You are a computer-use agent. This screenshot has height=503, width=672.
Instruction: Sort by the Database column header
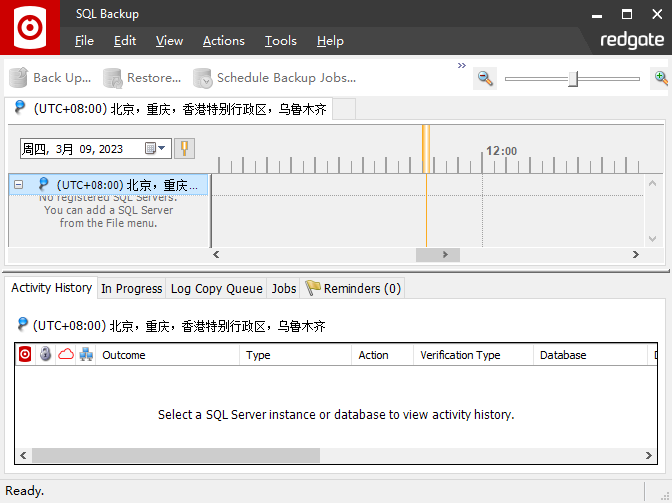point(591,355)
